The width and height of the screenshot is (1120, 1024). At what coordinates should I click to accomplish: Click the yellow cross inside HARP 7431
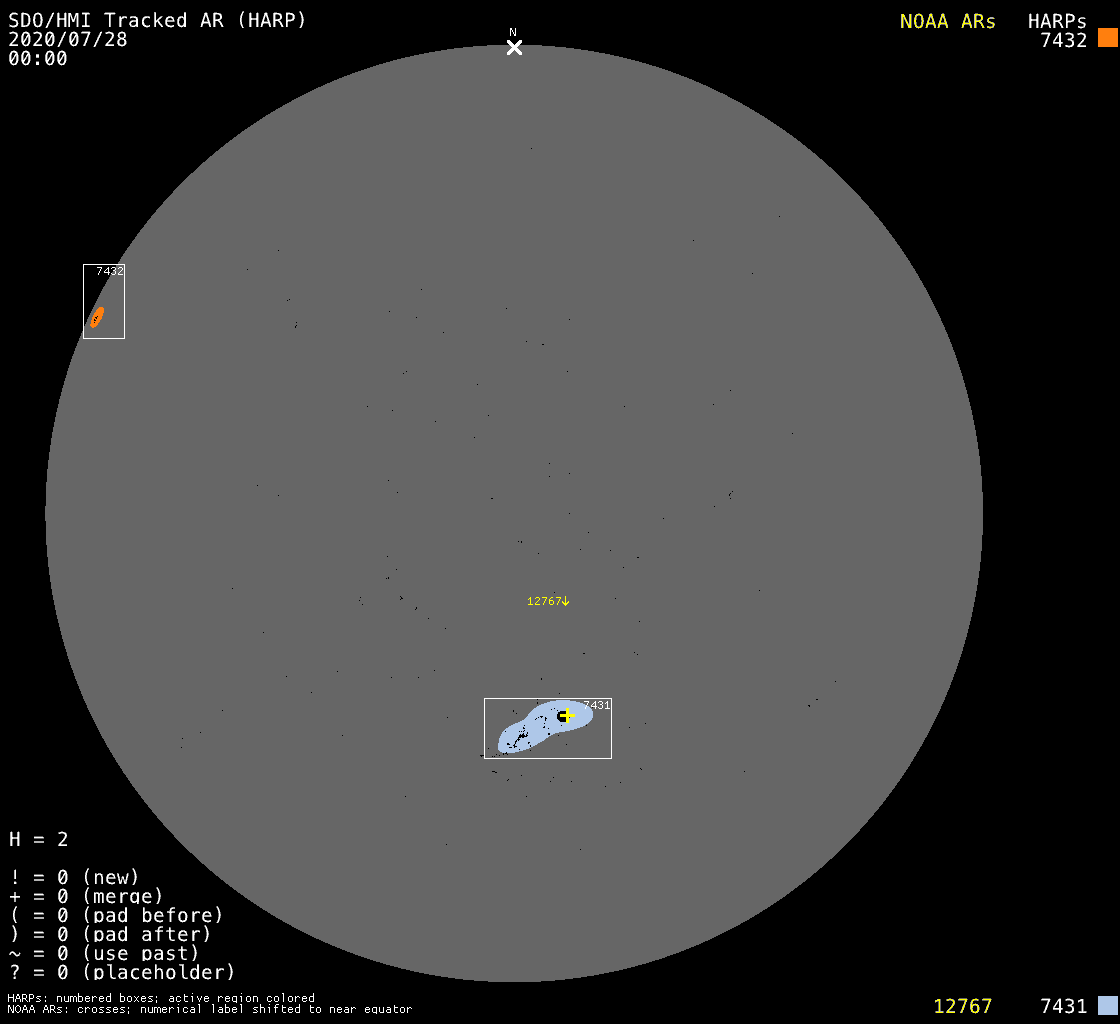click(x=567, y=715)
